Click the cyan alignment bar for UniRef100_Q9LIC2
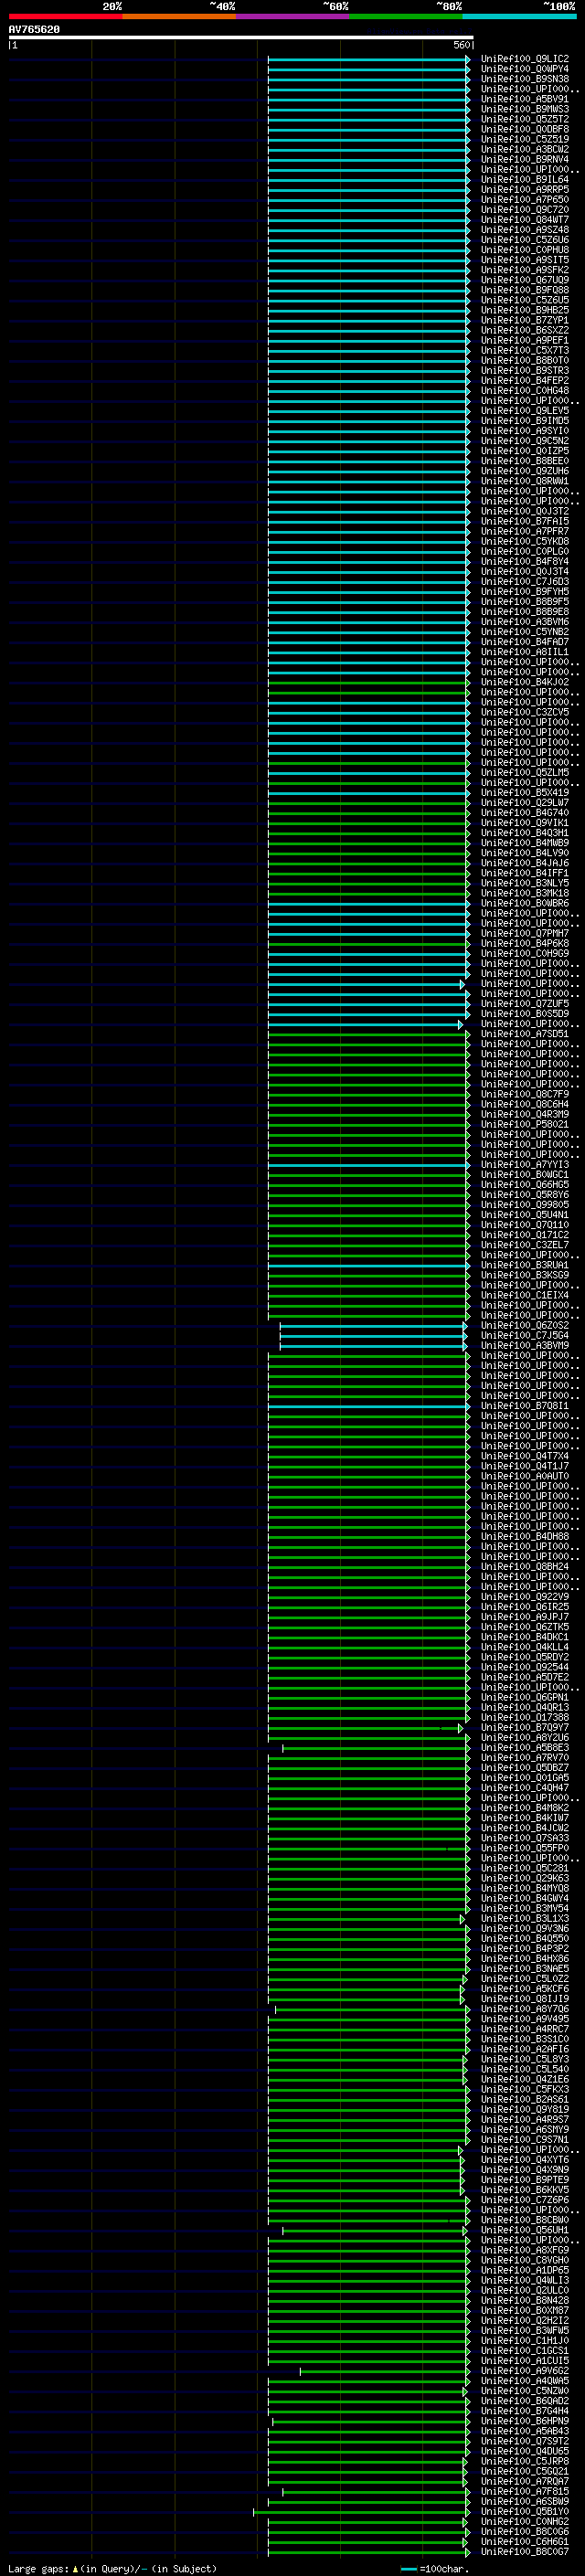 click(x=368, y=60)
